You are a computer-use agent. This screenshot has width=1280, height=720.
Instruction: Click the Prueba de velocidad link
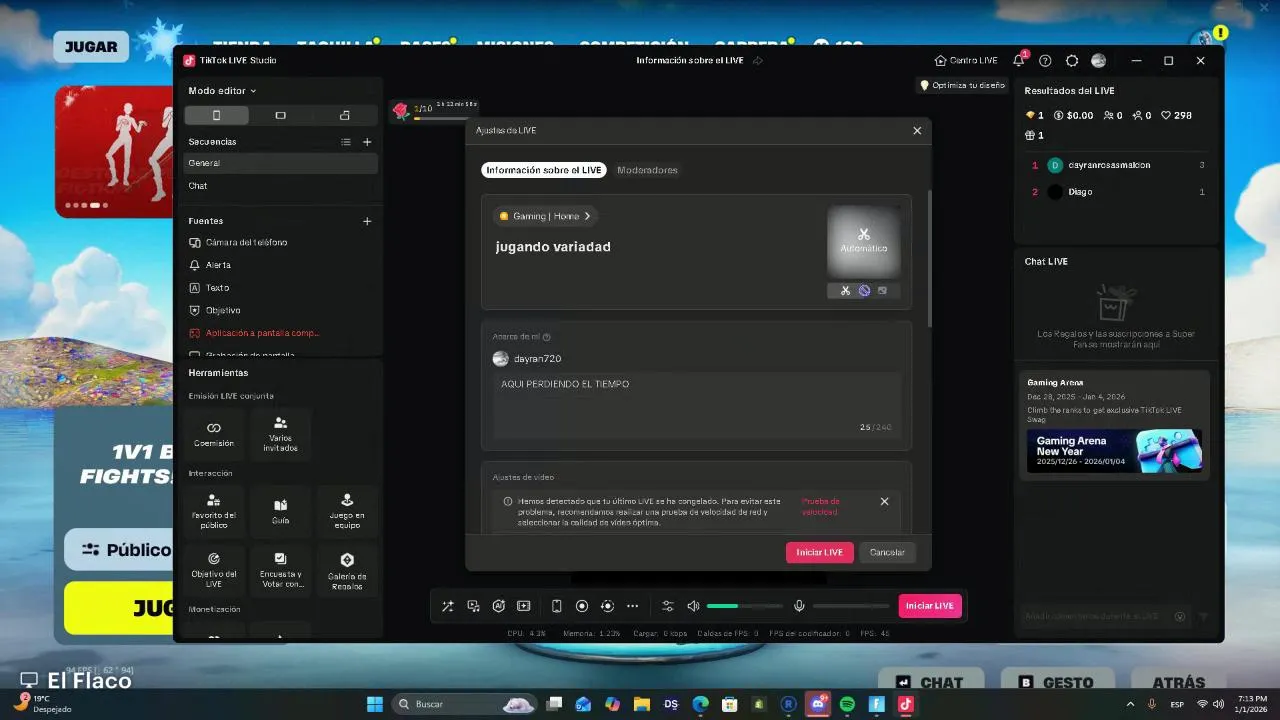821,506
